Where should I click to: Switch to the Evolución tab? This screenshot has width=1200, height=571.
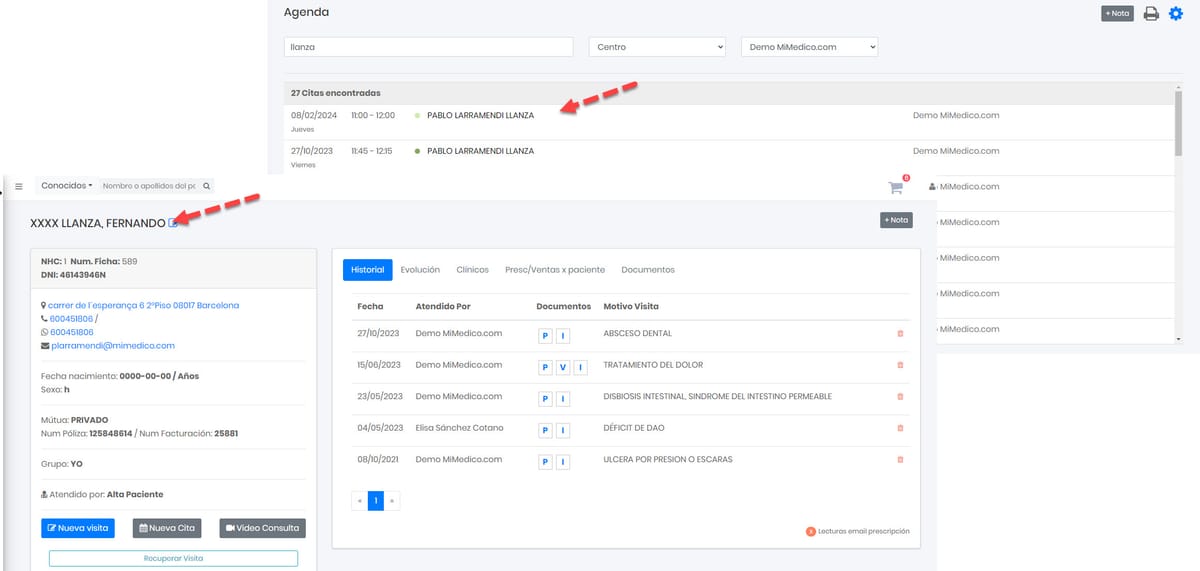420,270
